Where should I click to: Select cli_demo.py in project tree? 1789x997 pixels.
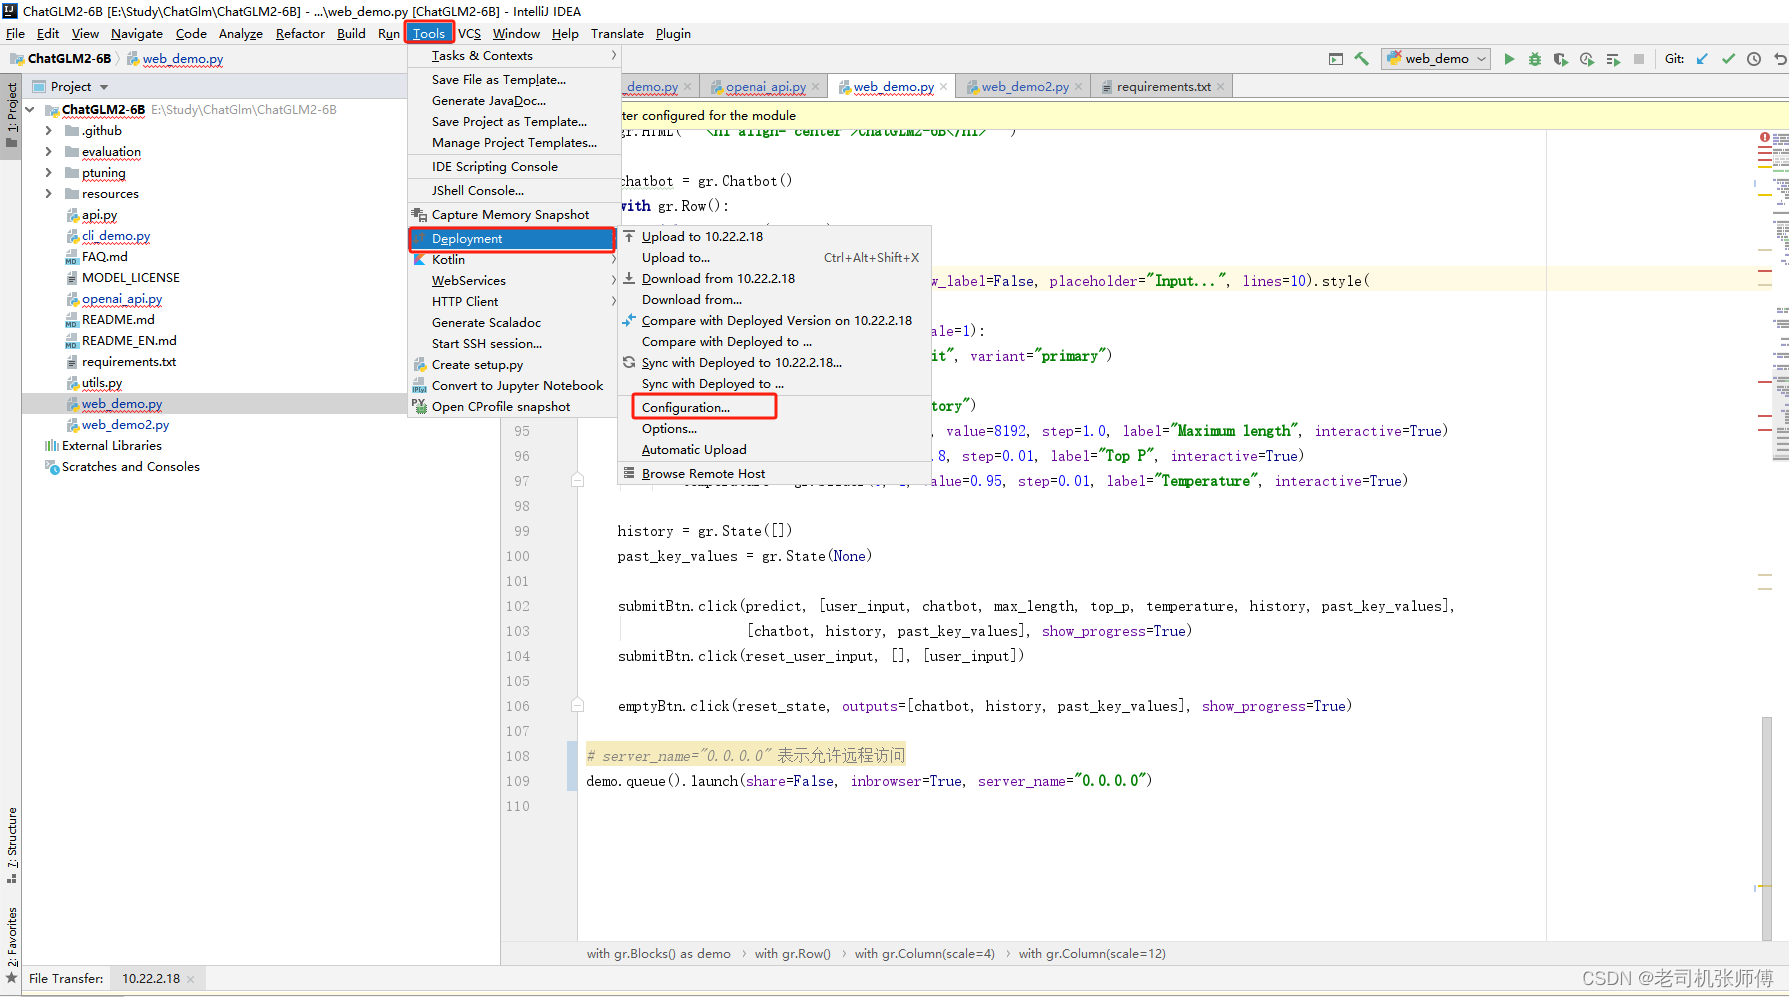(116, 237)
